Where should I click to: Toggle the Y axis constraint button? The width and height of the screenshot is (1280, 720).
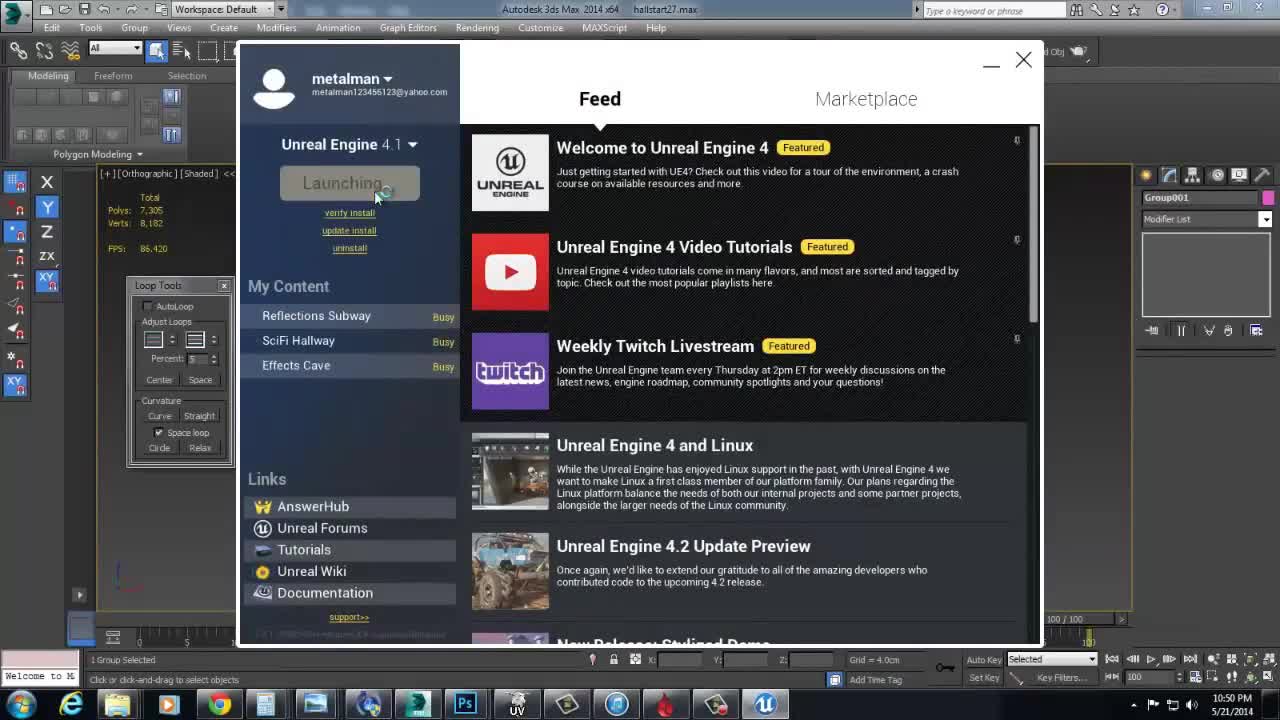[47, 207]
